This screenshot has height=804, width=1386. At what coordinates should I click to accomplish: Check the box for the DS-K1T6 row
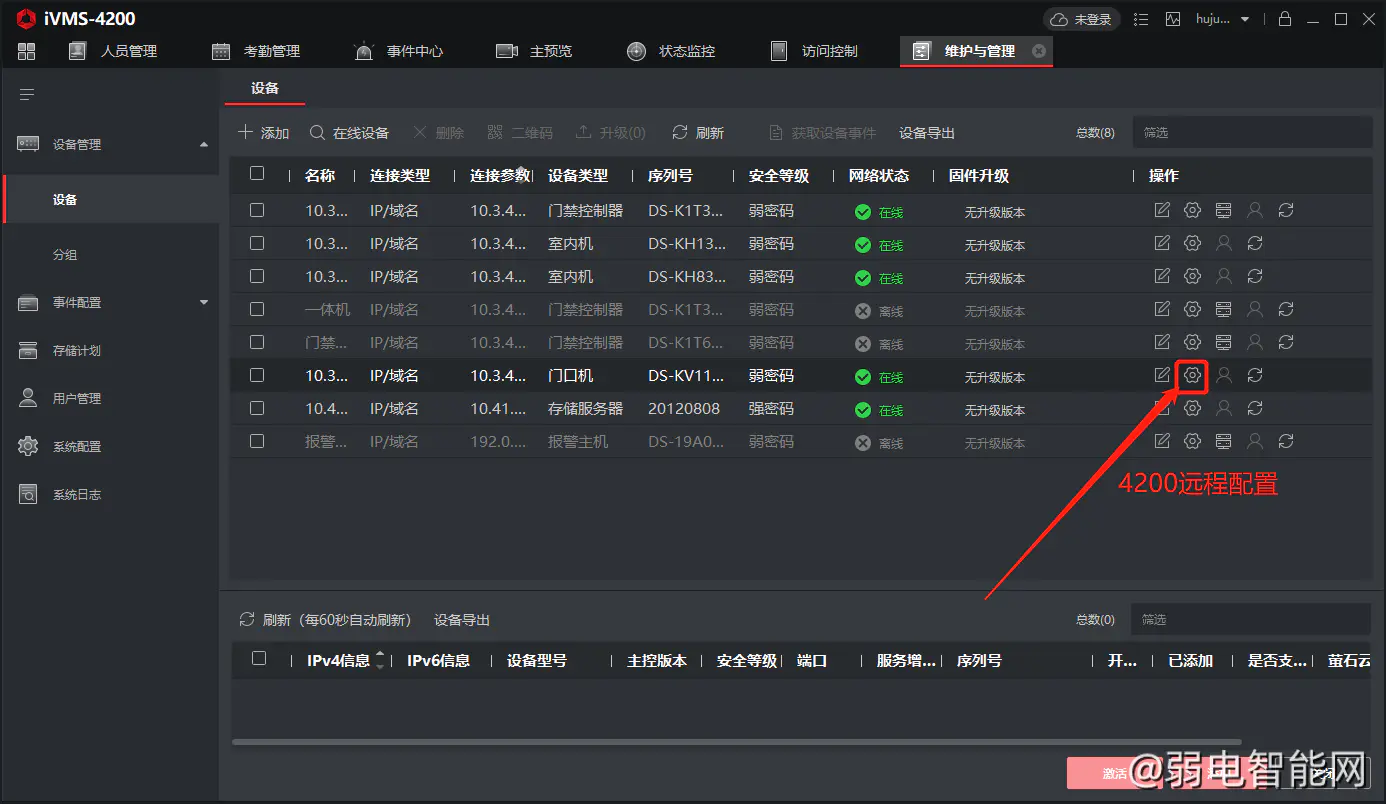(x=257, y=342)
